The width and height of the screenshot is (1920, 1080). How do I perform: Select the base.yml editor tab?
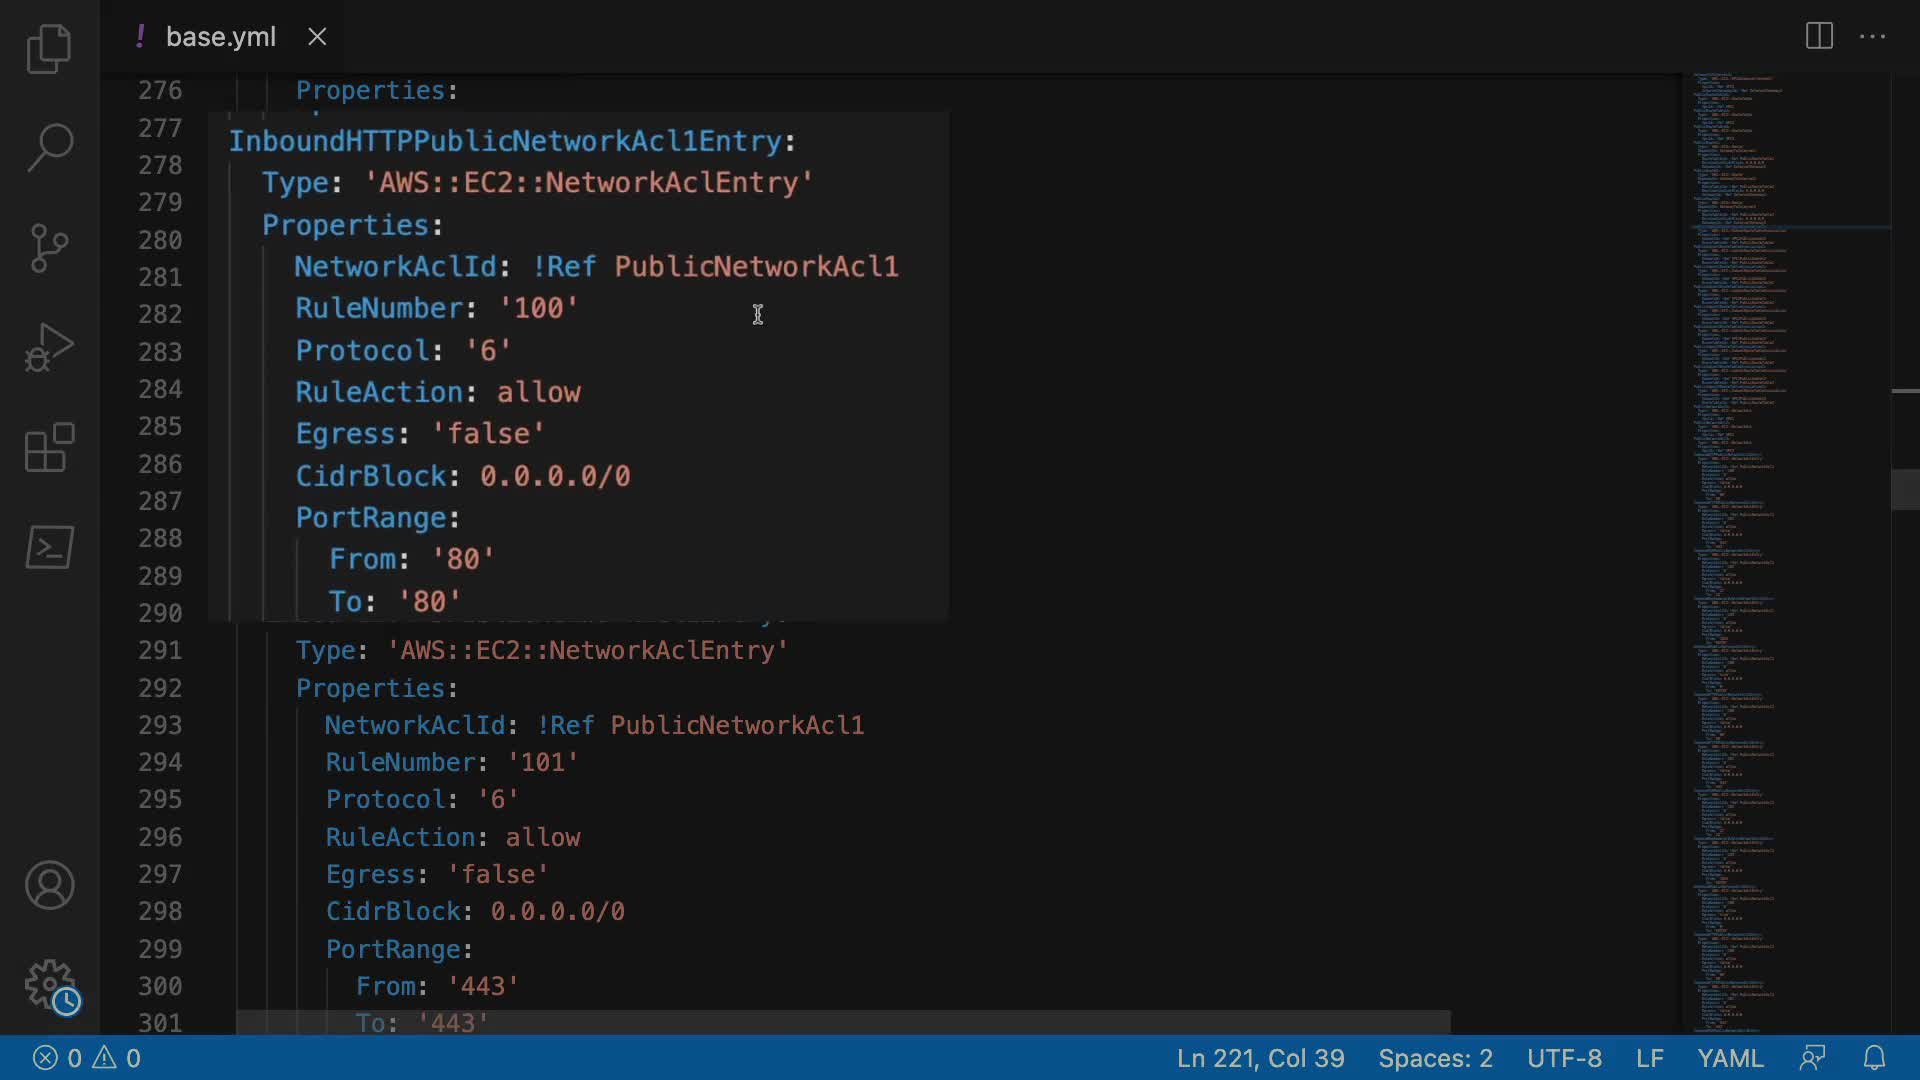pyautogui.click(x=220, y=37)
